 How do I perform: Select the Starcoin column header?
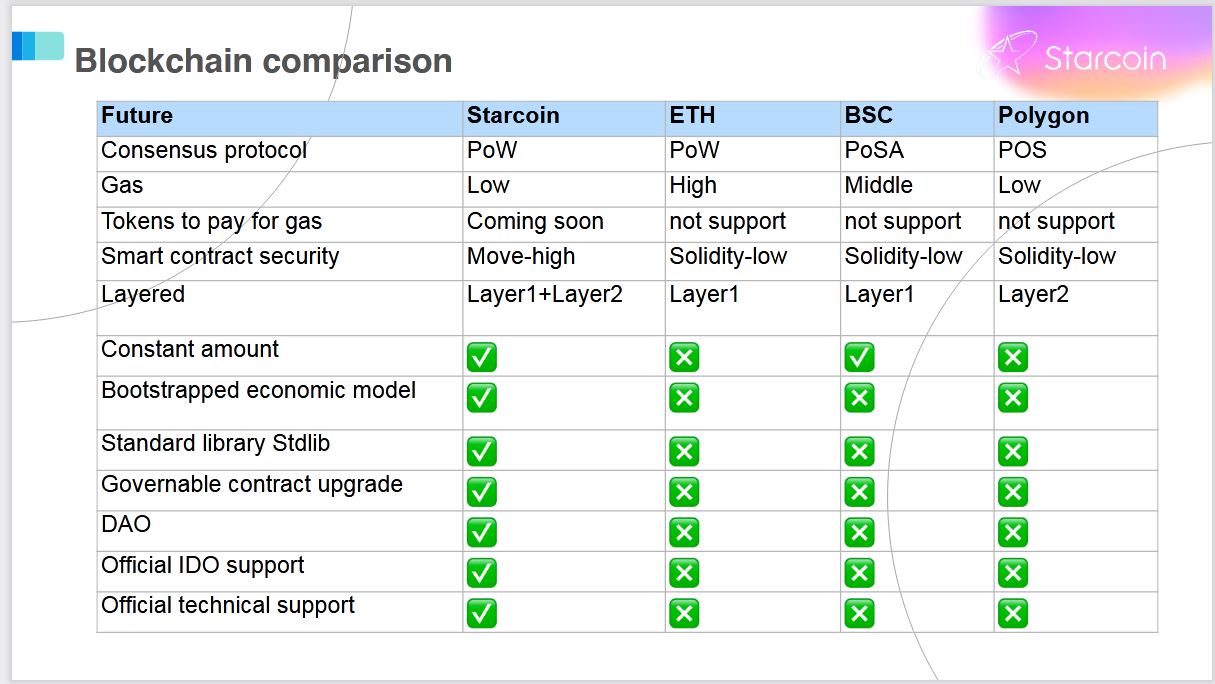pos(513,116)
